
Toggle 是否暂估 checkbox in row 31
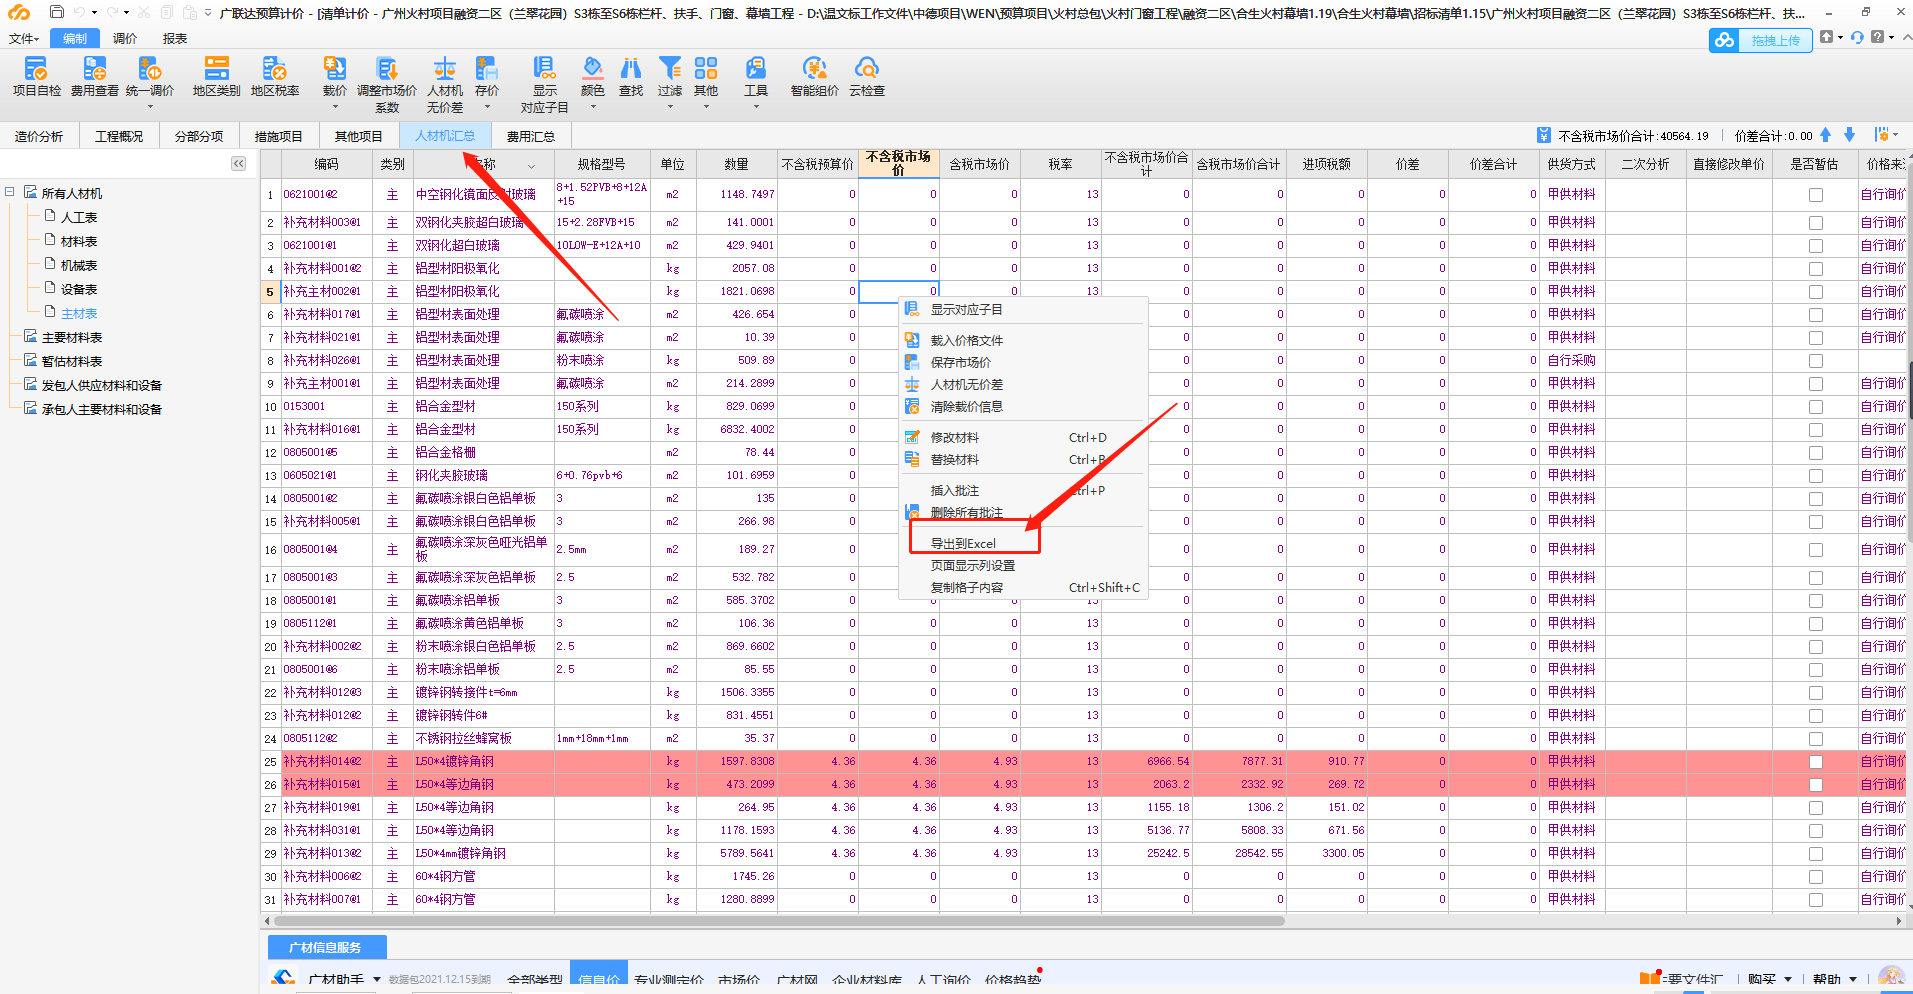1815,900
